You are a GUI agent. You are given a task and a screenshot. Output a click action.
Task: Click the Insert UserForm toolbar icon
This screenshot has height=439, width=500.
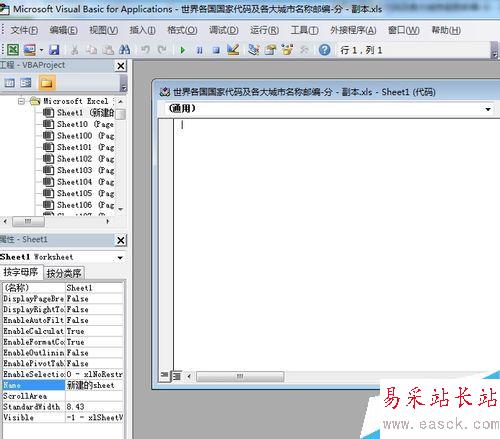[30, 50]
